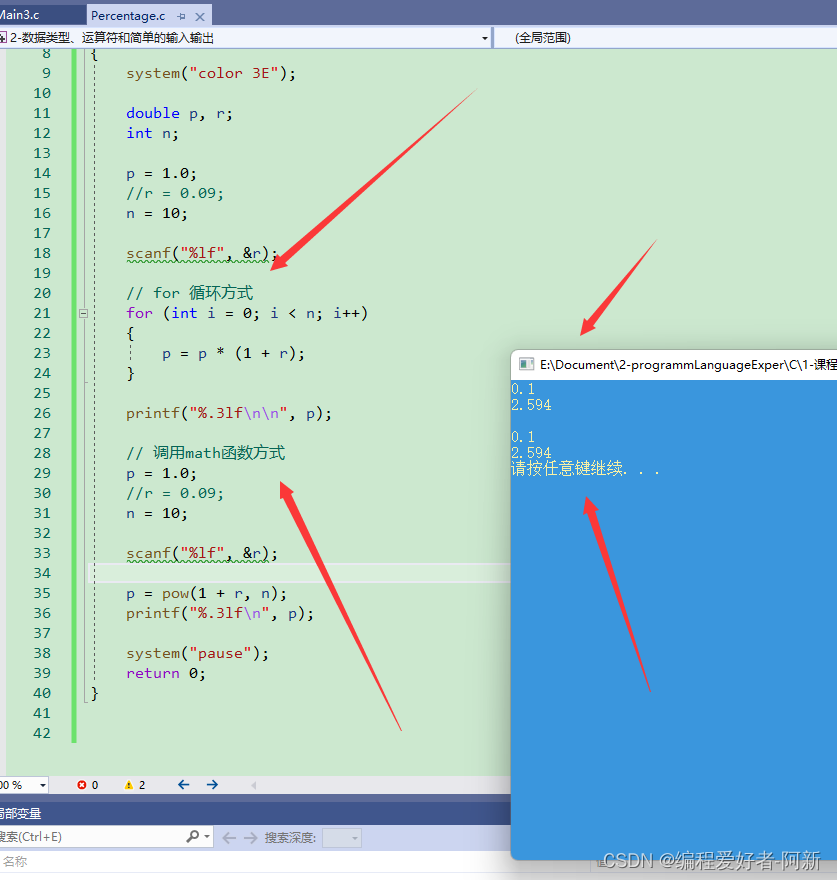Navigate backward with the left arrow
The image size is (837, 880).
coord(184,785)
